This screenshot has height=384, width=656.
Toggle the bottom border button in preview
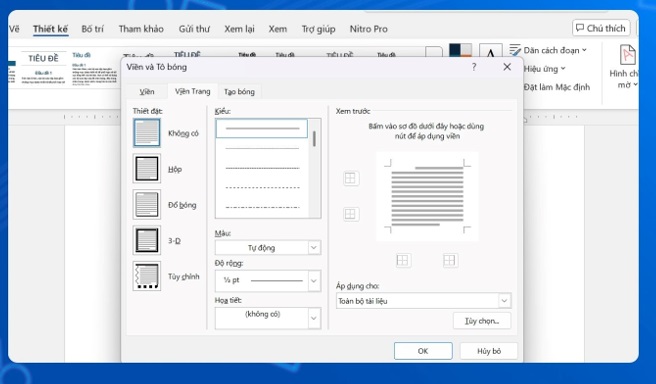coord(351,214)
